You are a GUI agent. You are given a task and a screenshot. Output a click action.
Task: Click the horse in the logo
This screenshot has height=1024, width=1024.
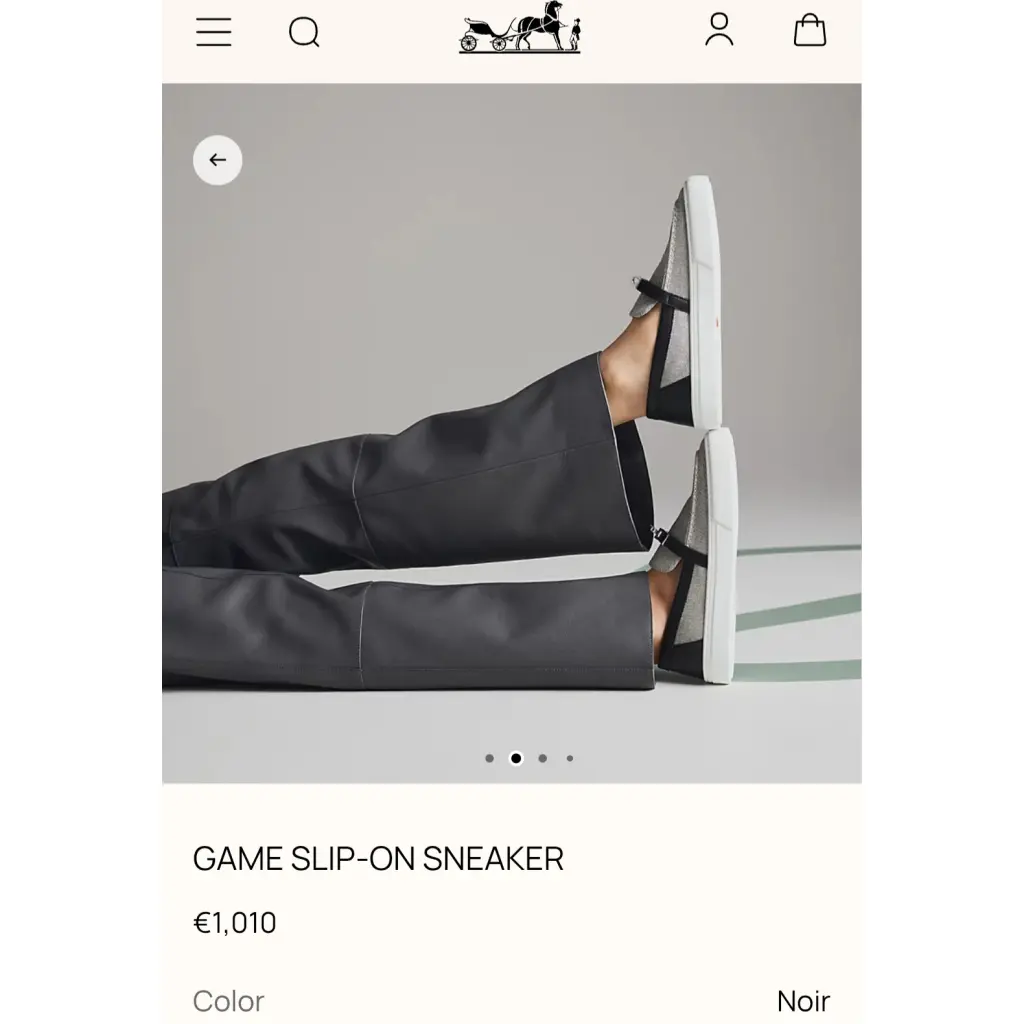[x=541, y=25]
